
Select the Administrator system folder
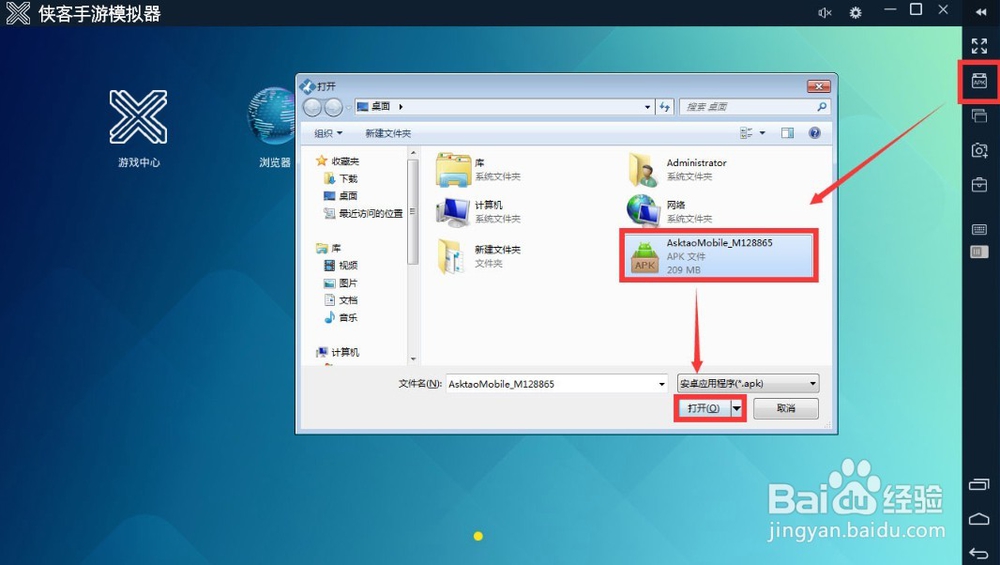click(678, 170)
